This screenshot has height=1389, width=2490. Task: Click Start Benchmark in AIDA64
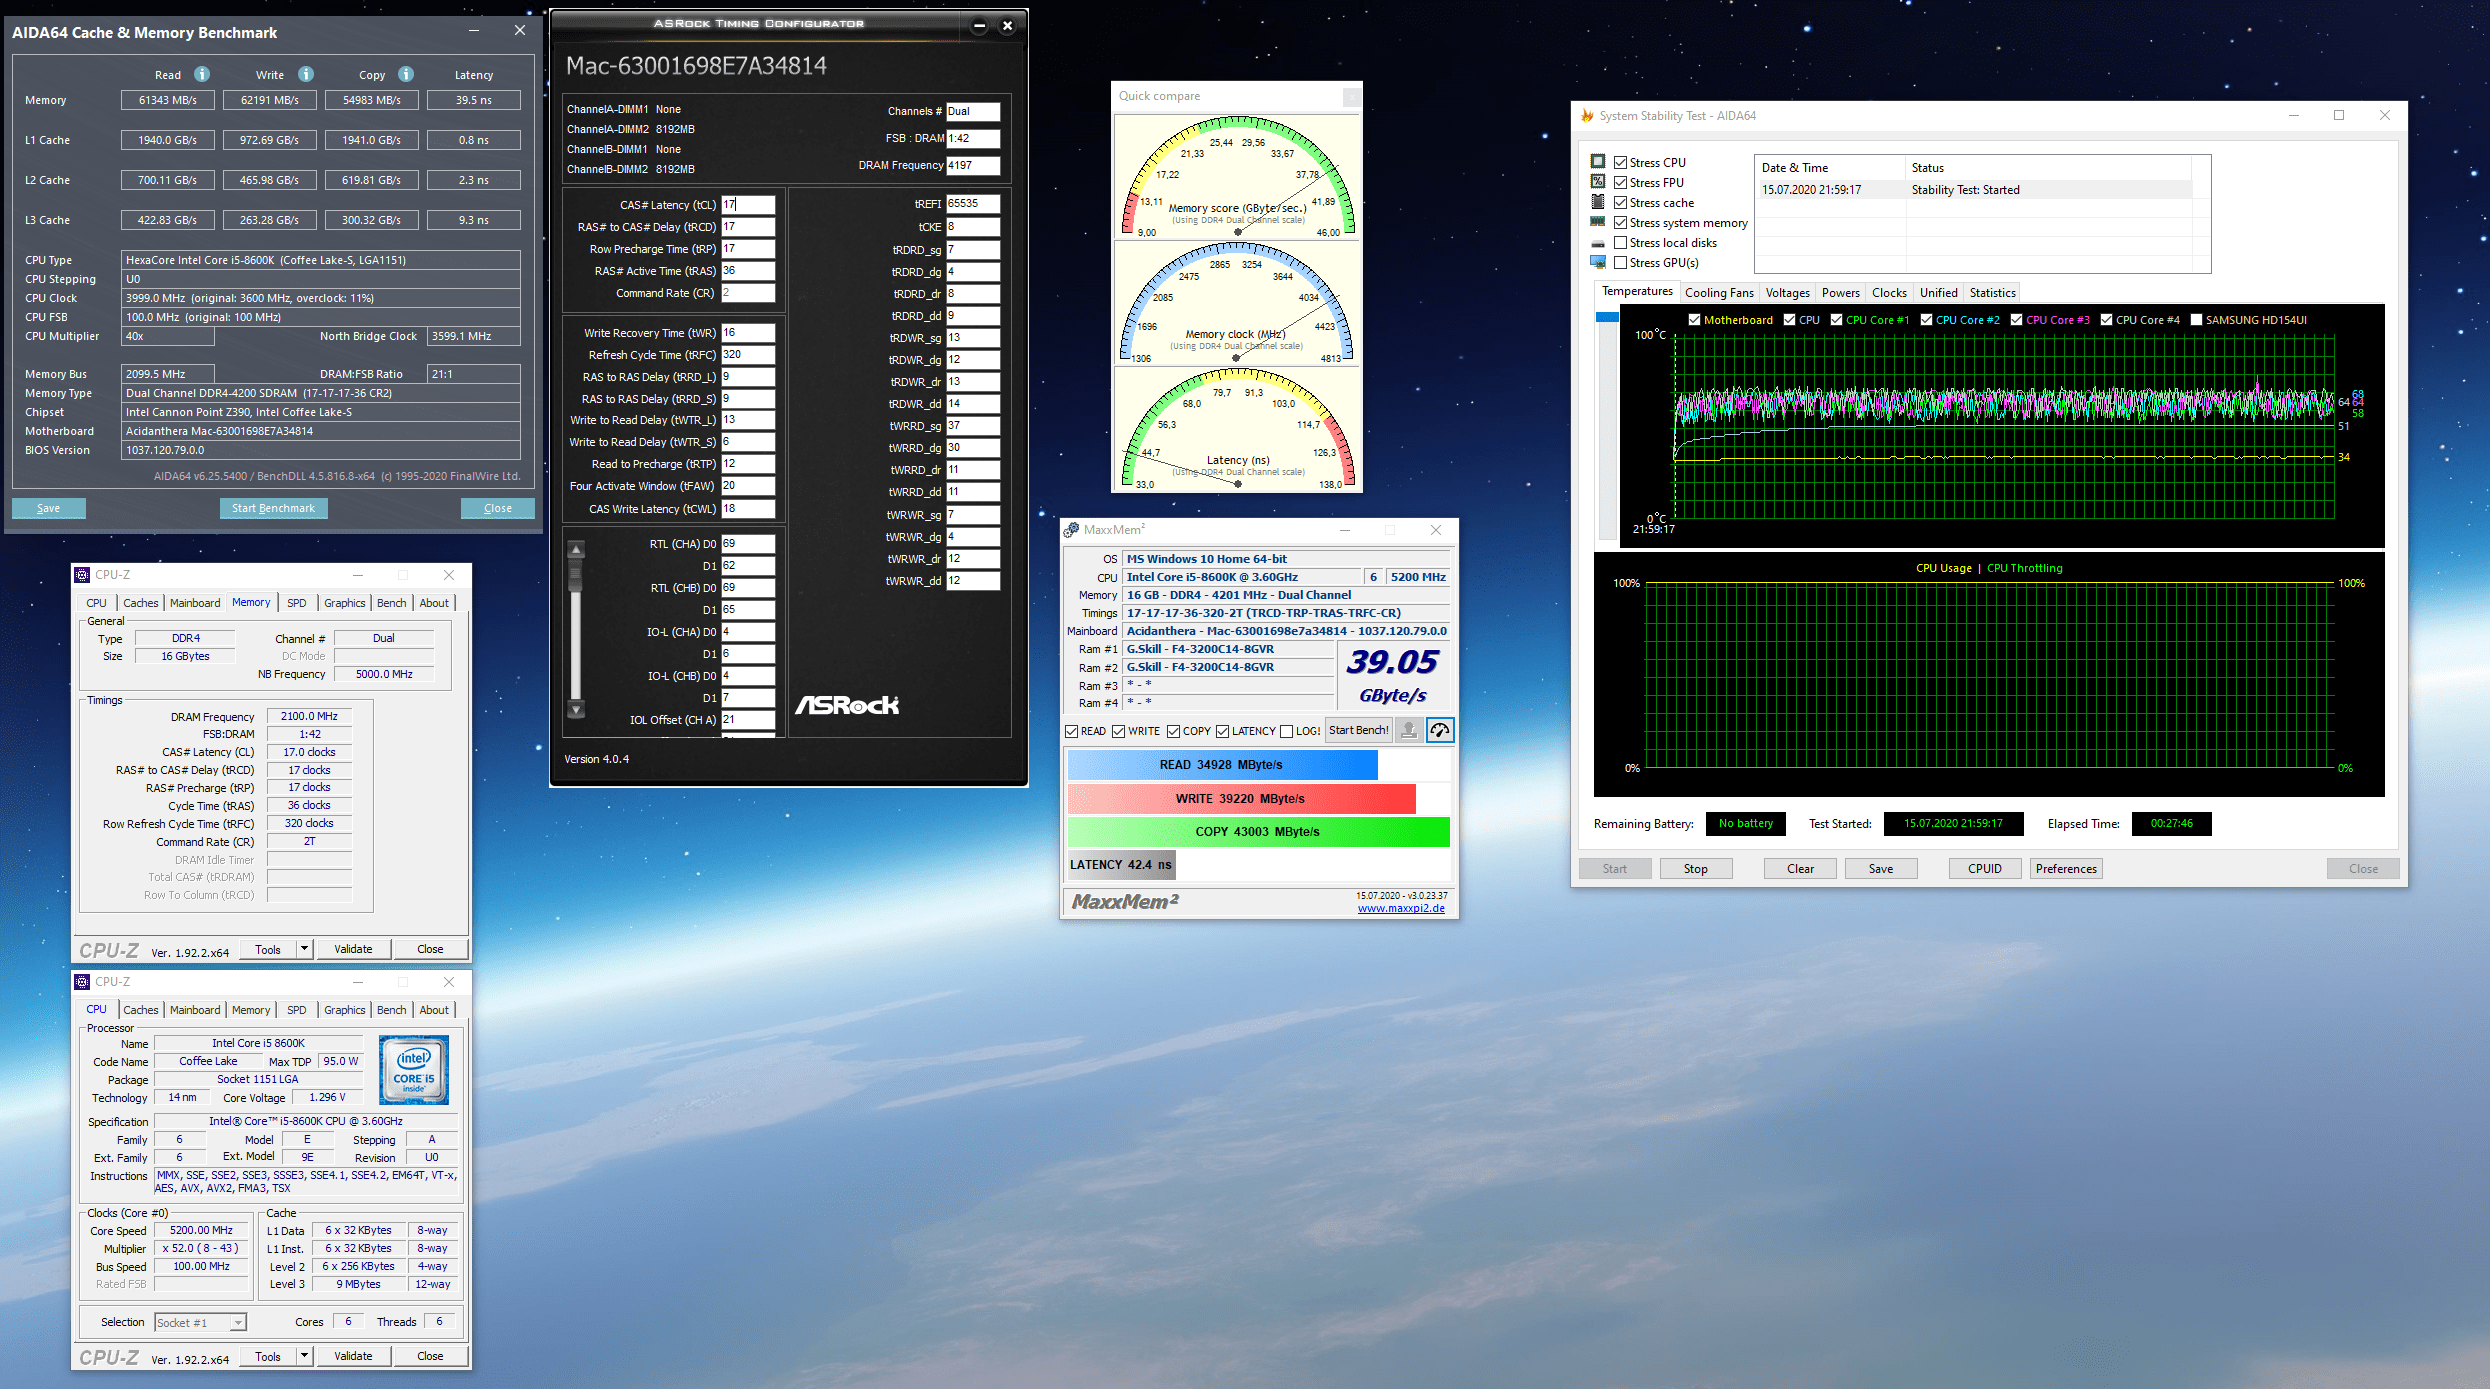273,508
